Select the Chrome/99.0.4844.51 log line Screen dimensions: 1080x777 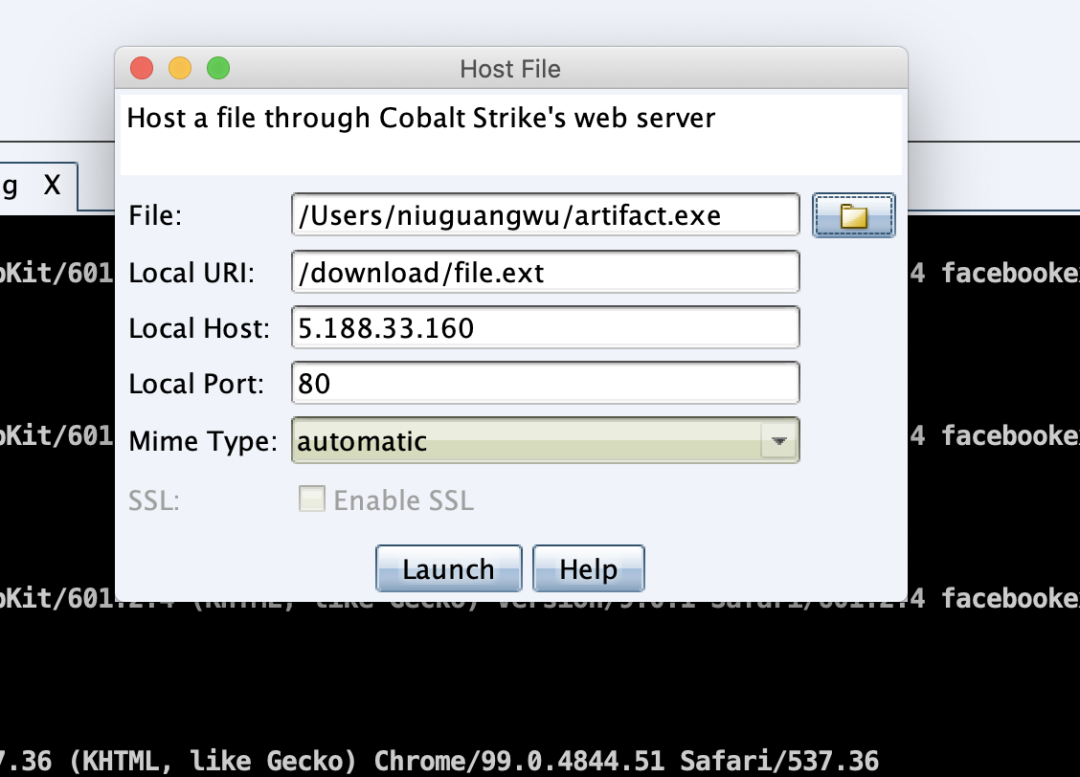click(x=439, y=760)
